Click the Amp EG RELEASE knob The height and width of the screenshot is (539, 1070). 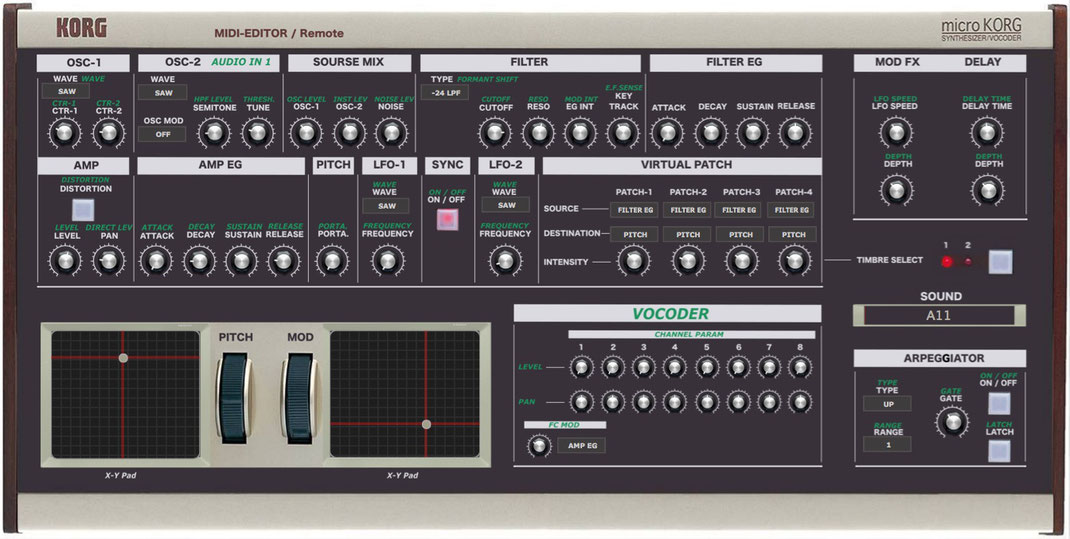[x=284, y=261]
